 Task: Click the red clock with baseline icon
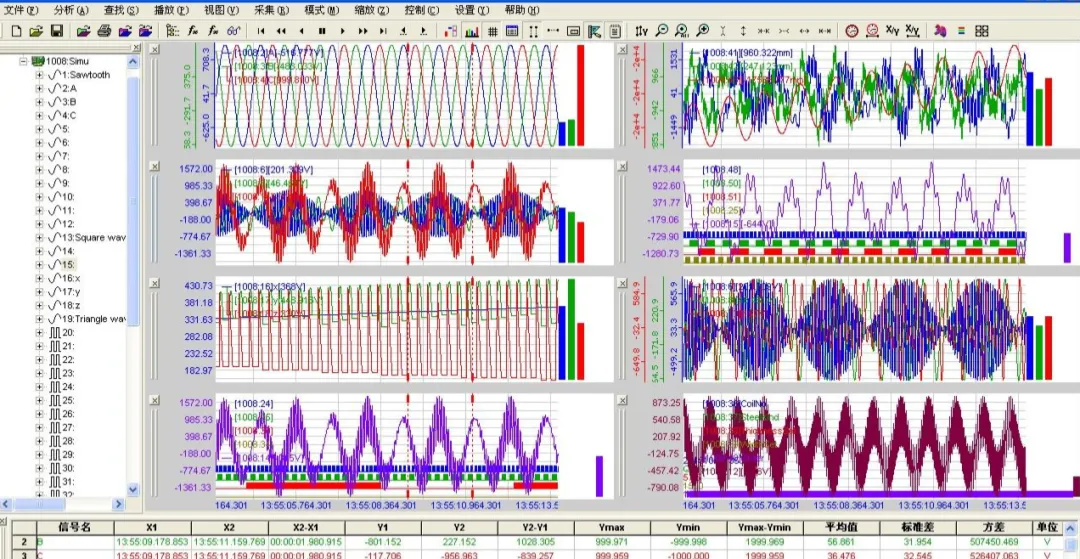pos(872,31)
